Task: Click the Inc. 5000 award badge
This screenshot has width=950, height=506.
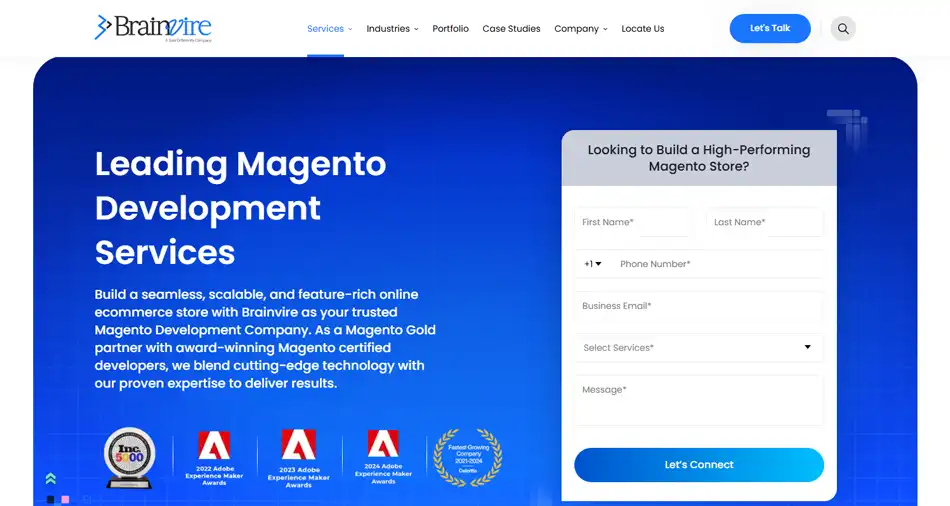Action: coord(129,458)
